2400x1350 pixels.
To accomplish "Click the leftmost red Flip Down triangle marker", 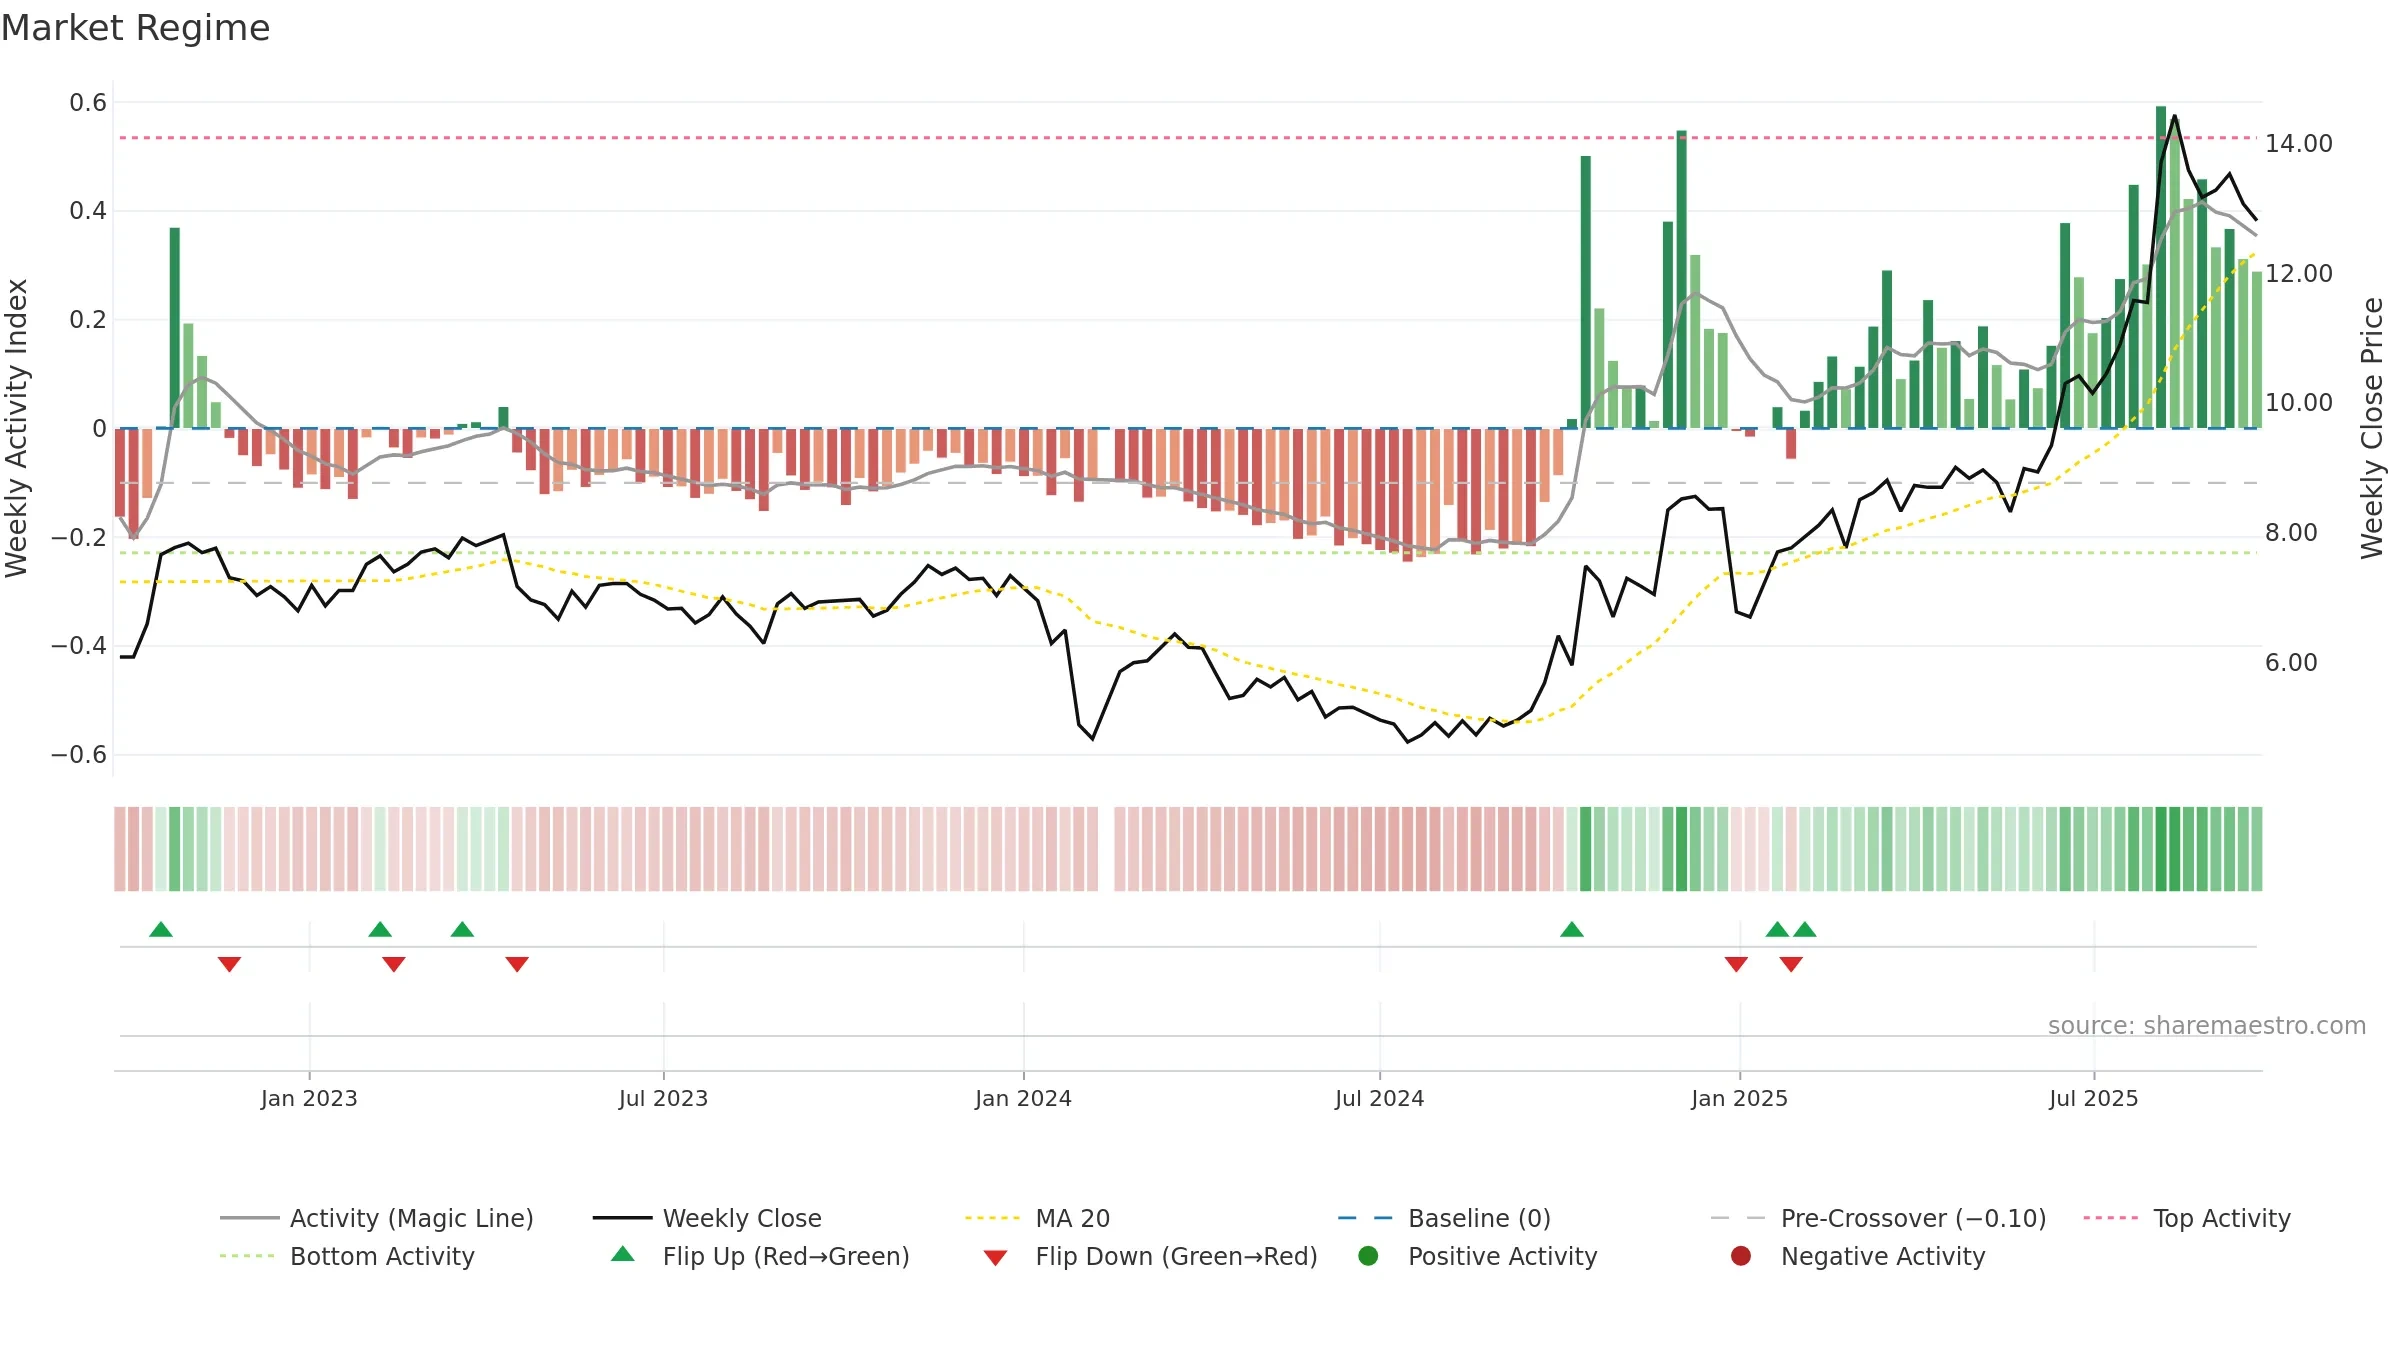I will 229,964.
